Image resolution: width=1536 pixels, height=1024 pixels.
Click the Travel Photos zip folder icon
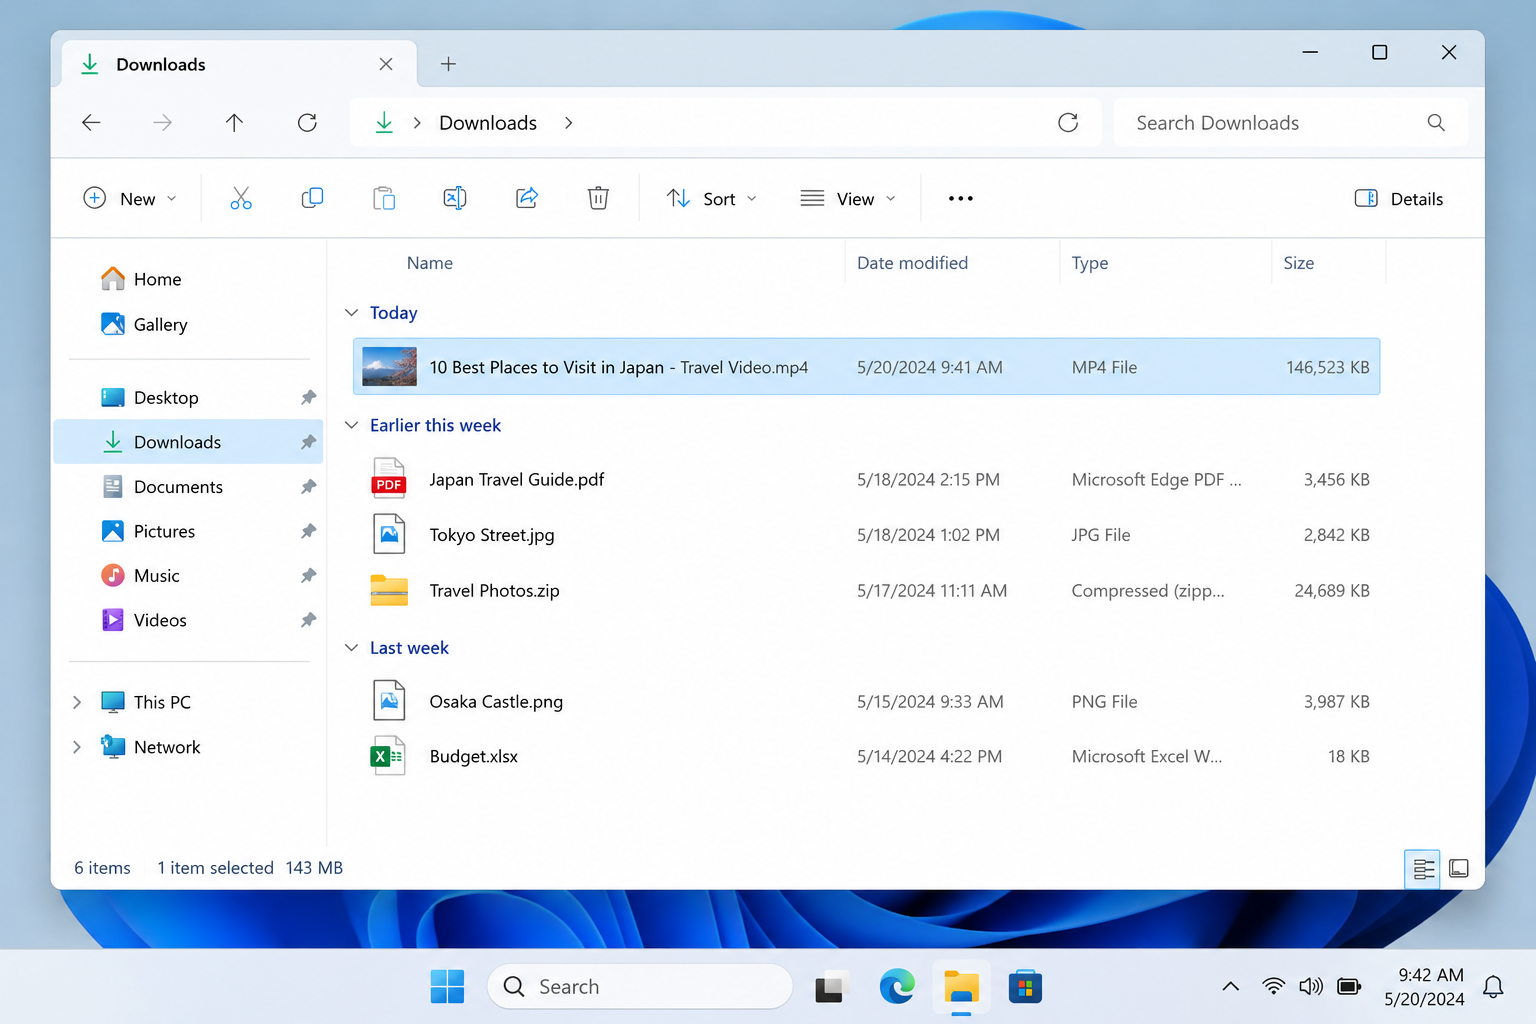pos(389,590)
